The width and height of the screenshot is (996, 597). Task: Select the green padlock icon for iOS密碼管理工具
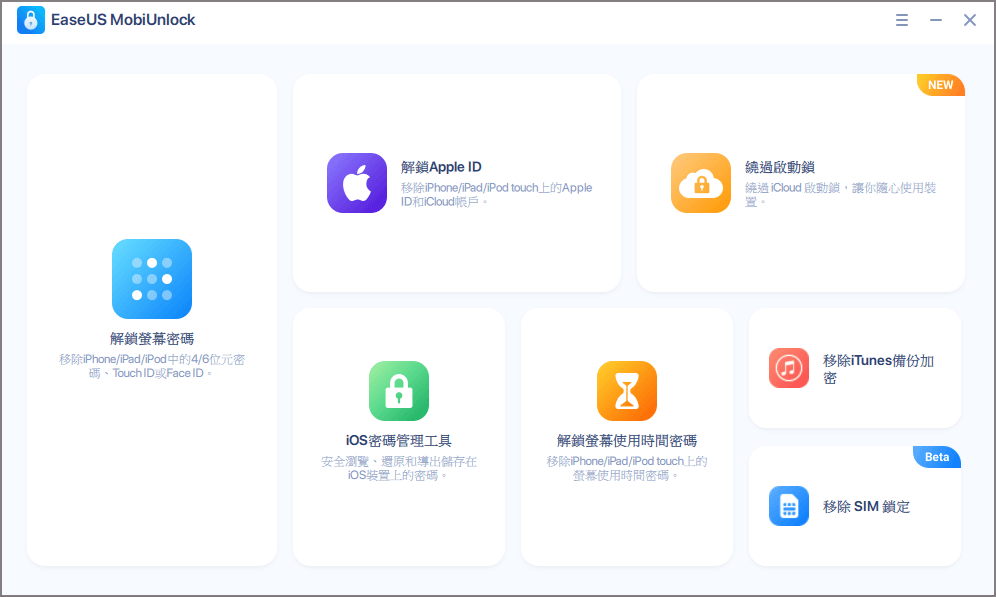coord(398,391)
